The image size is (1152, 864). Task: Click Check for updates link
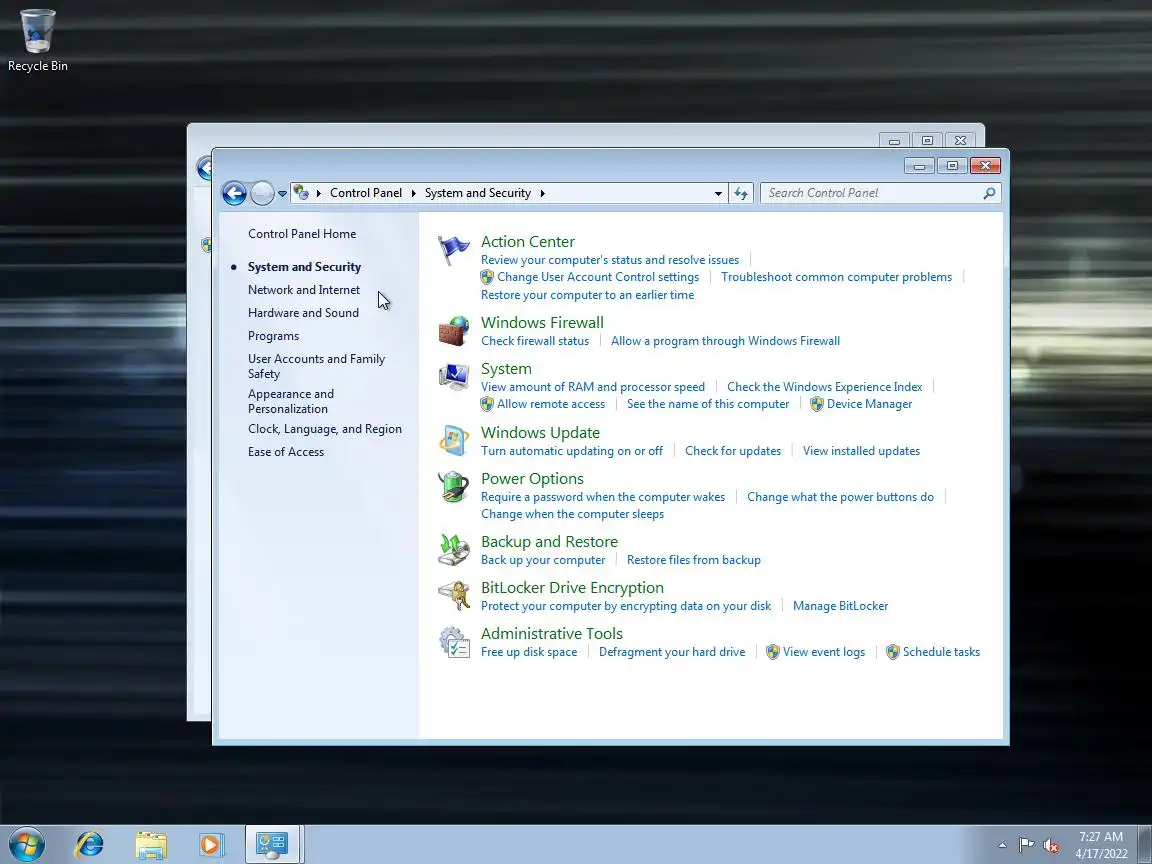732,451
